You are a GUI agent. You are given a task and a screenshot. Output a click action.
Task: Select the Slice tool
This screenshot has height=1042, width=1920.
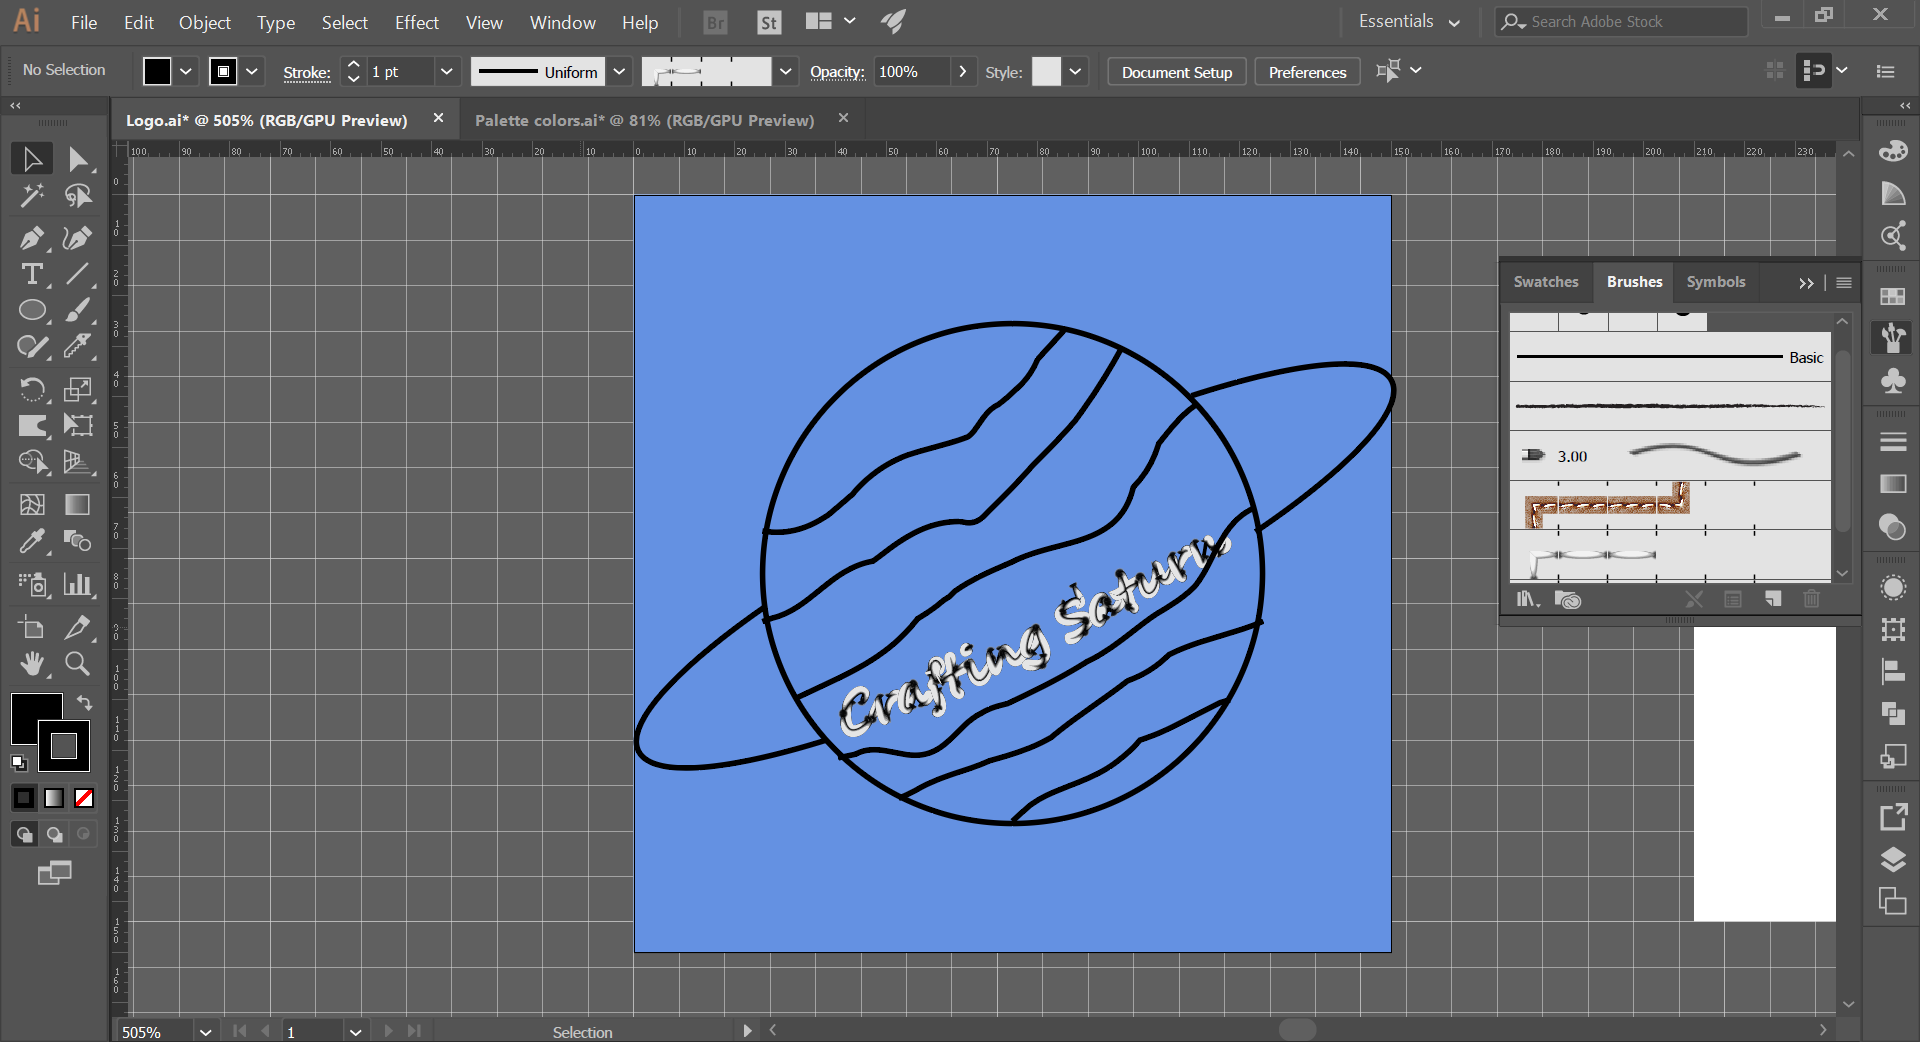(78, 628)
